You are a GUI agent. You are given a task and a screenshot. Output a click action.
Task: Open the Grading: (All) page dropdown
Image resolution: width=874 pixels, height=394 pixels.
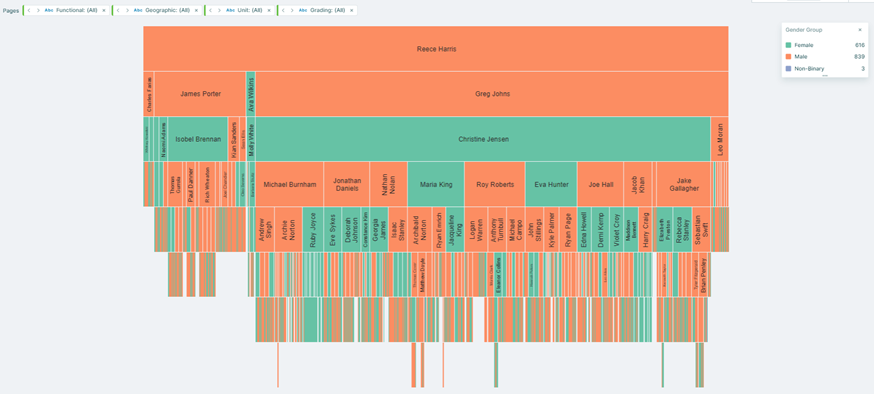322,10
